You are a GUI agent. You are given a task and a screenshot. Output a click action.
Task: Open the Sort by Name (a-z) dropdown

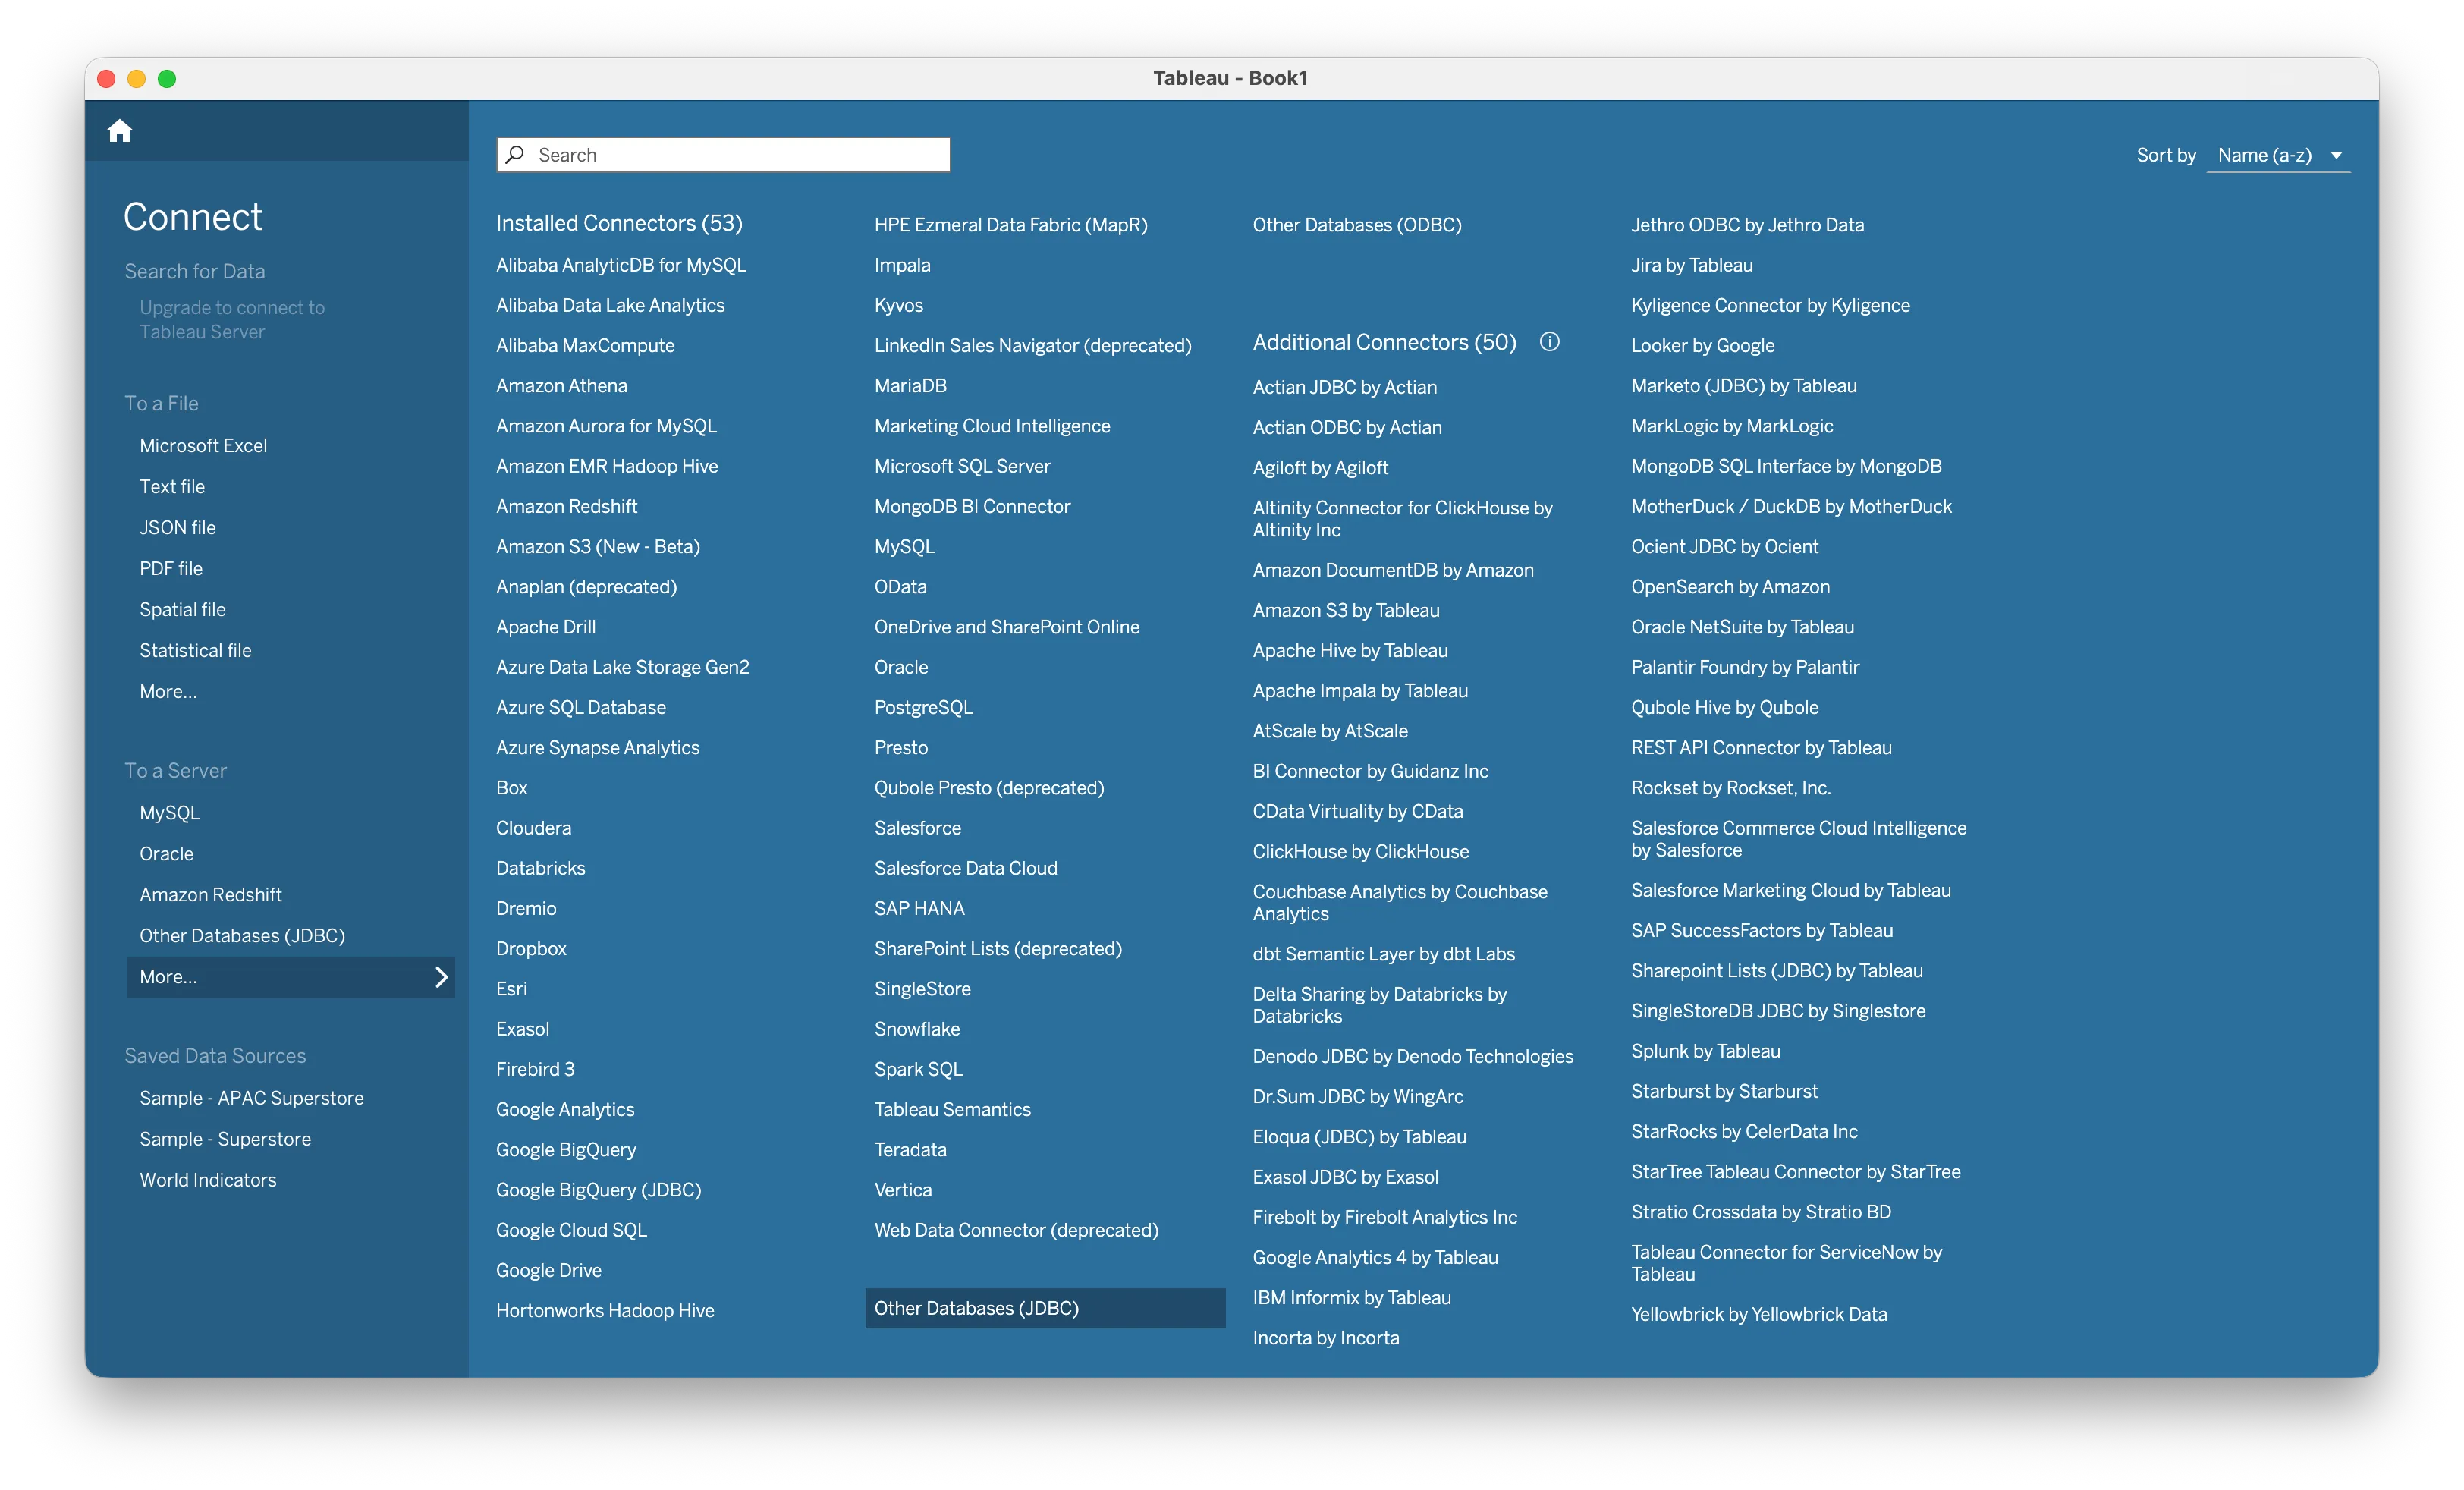[x=2278, y=155]
